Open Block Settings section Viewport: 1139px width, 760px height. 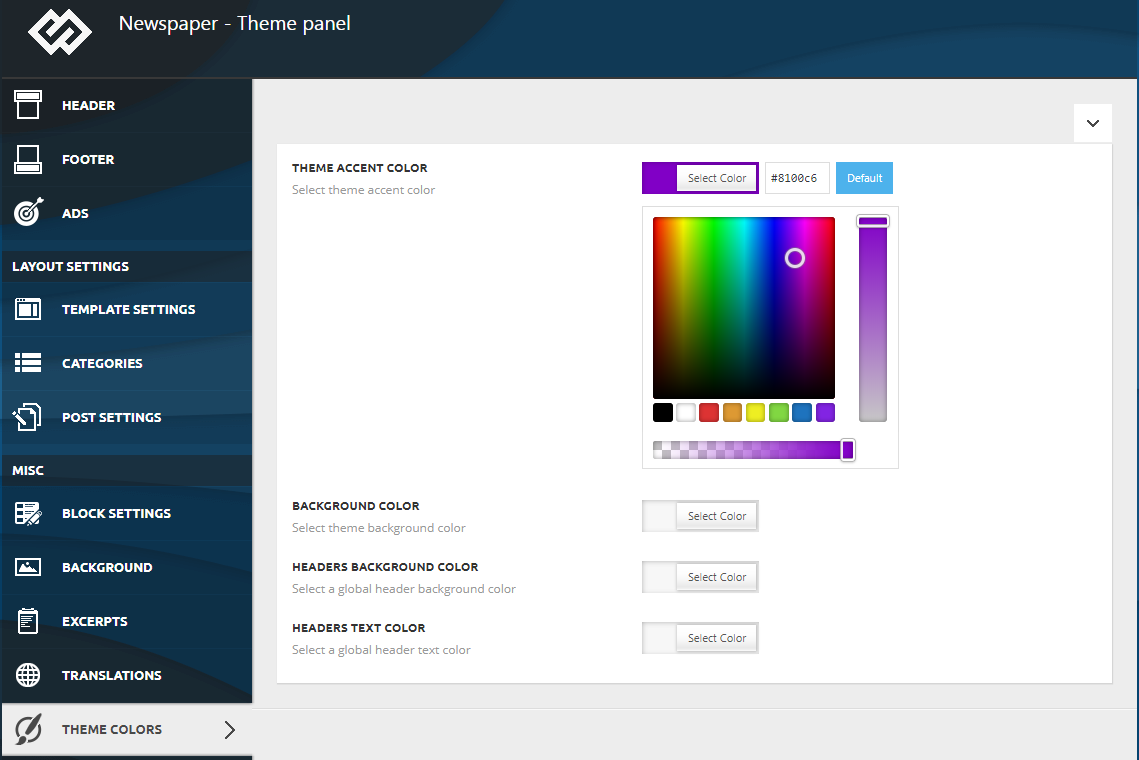(x=126, y=513)
